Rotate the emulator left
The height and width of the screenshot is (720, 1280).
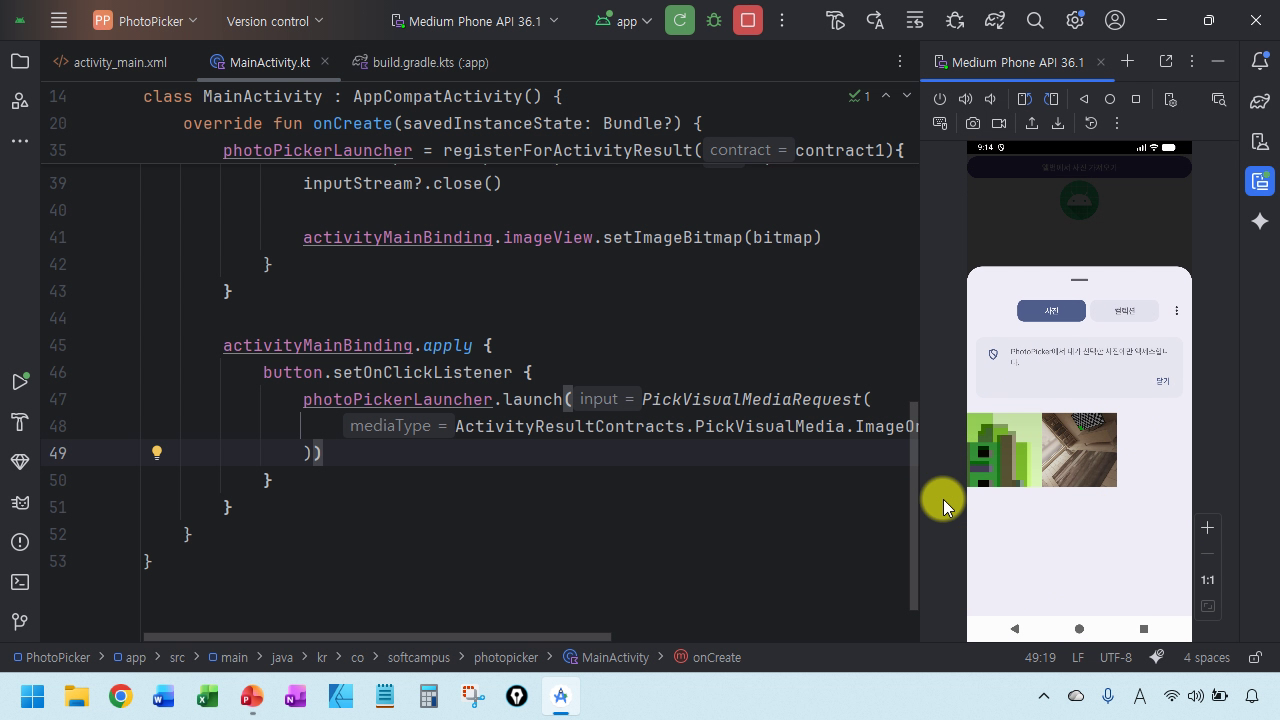[1024, 99]
